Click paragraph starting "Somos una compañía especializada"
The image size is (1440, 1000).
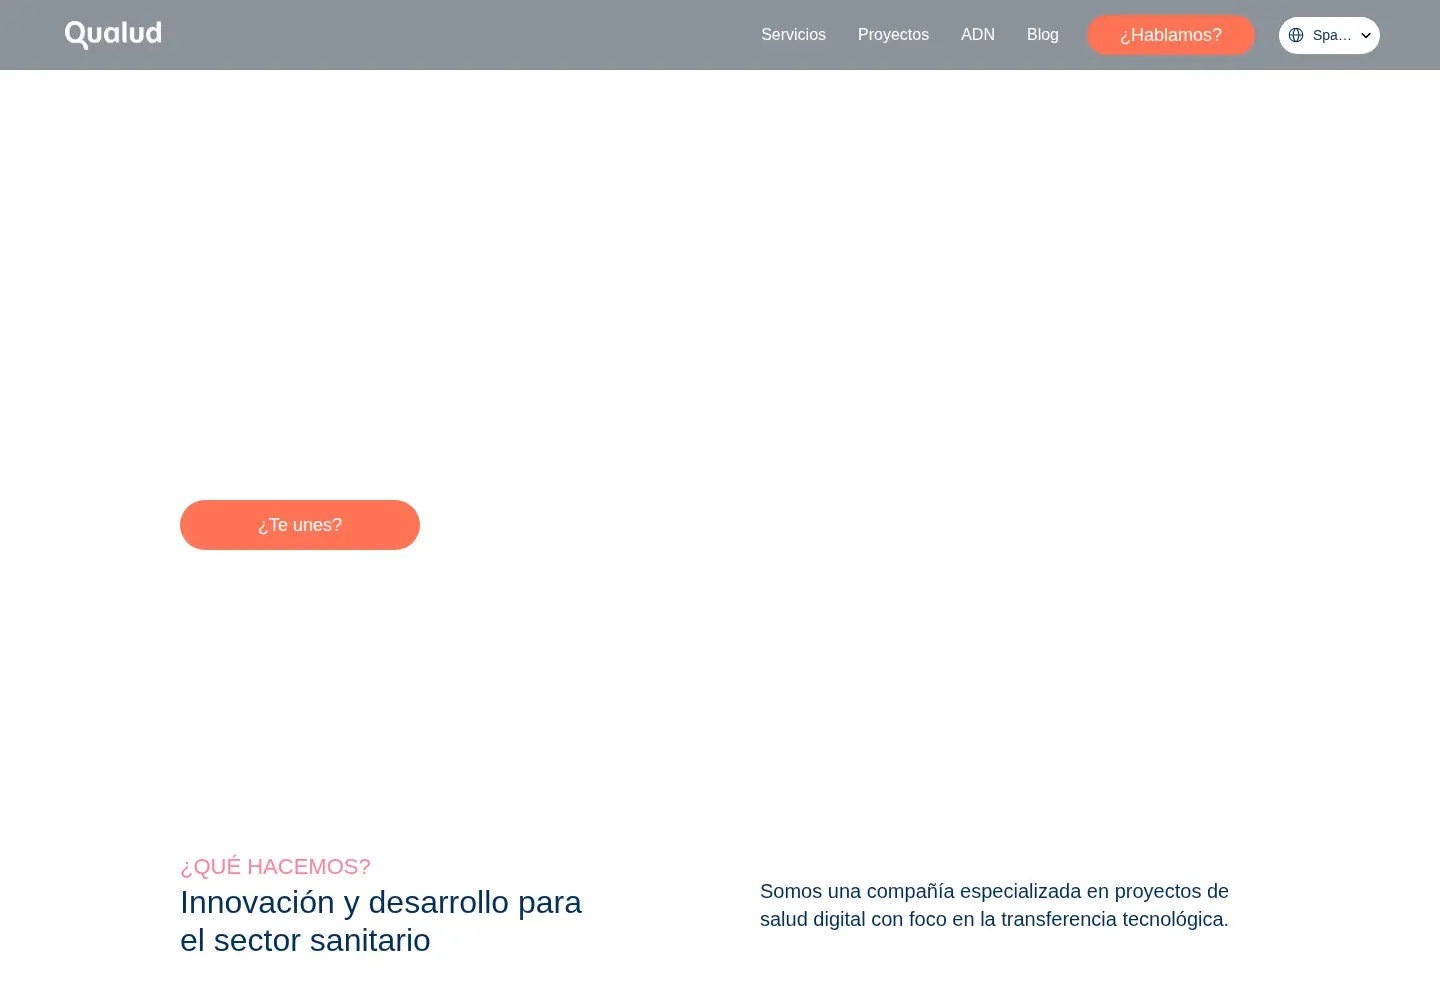click(x=994, y=905)
